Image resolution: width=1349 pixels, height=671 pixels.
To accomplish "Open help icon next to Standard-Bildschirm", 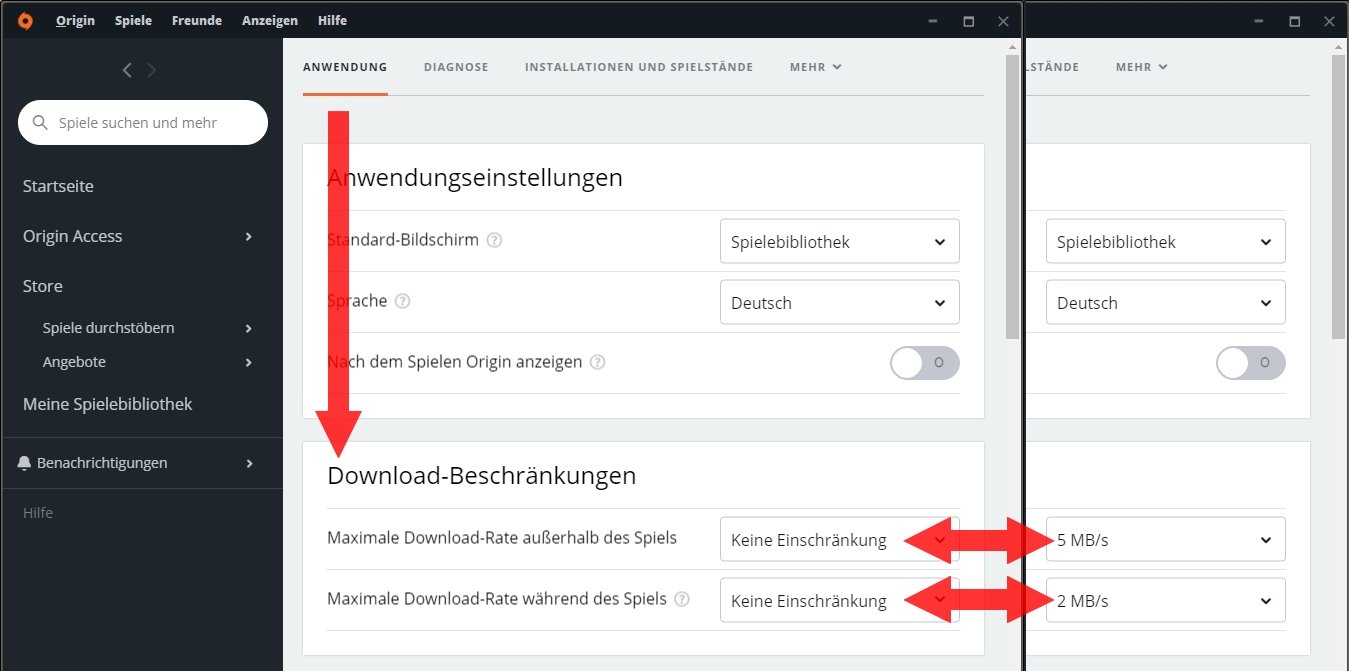I will point(494,241).
